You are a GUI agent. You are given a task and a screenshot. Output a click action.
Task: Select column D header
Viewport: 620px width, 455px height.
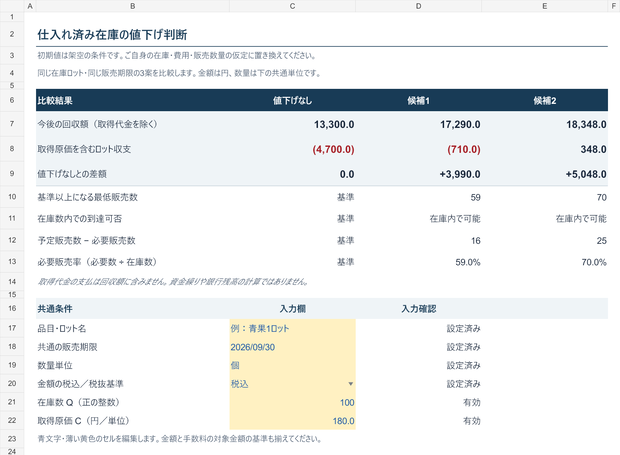tap(419, 6)
